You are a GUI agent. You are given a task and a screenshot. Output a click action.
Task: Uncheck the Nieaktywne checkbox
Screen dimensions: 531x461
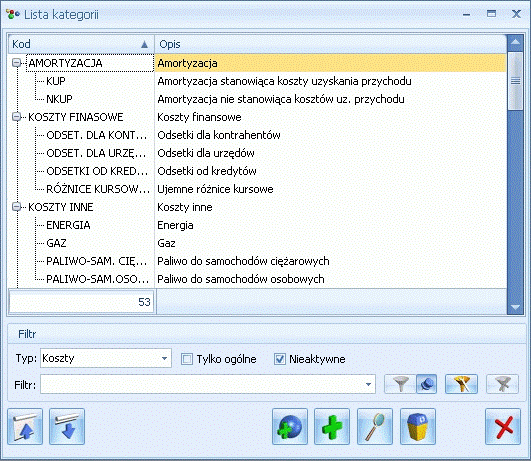coord(279,359)
